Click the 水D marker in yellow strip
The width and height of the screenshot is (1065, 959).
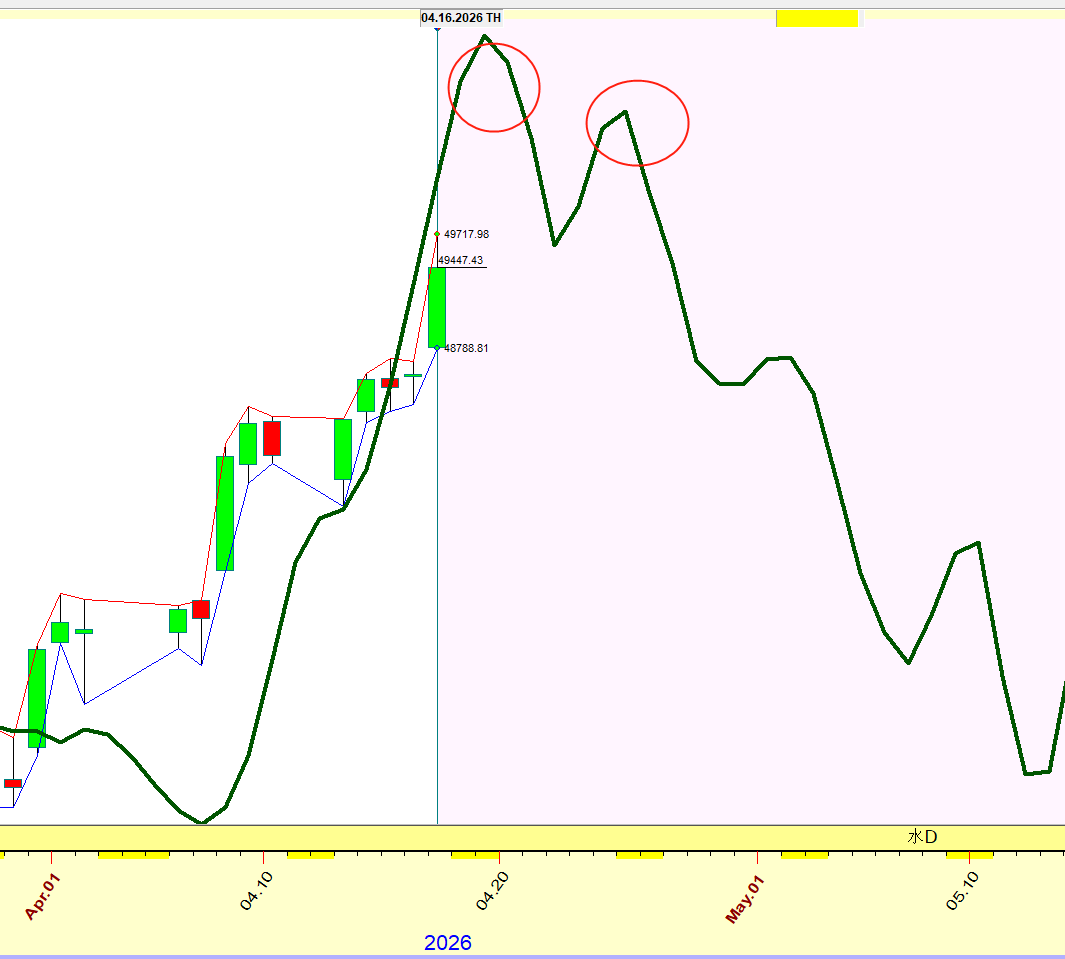click(x=922, y=836)
